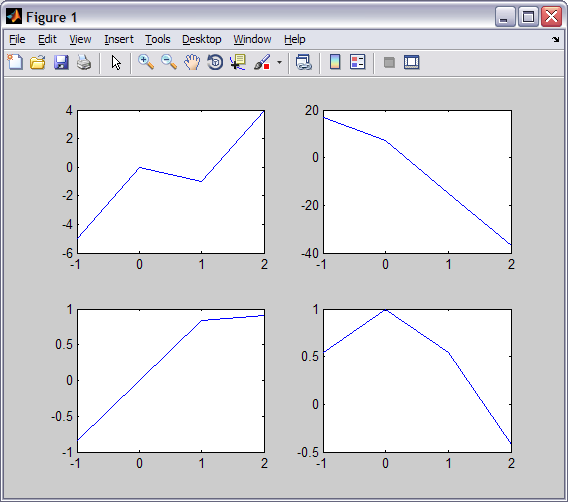
Task: Click y-axis label -40 on top-right plot
Action: pyautogui.click(x=310, y=253)
